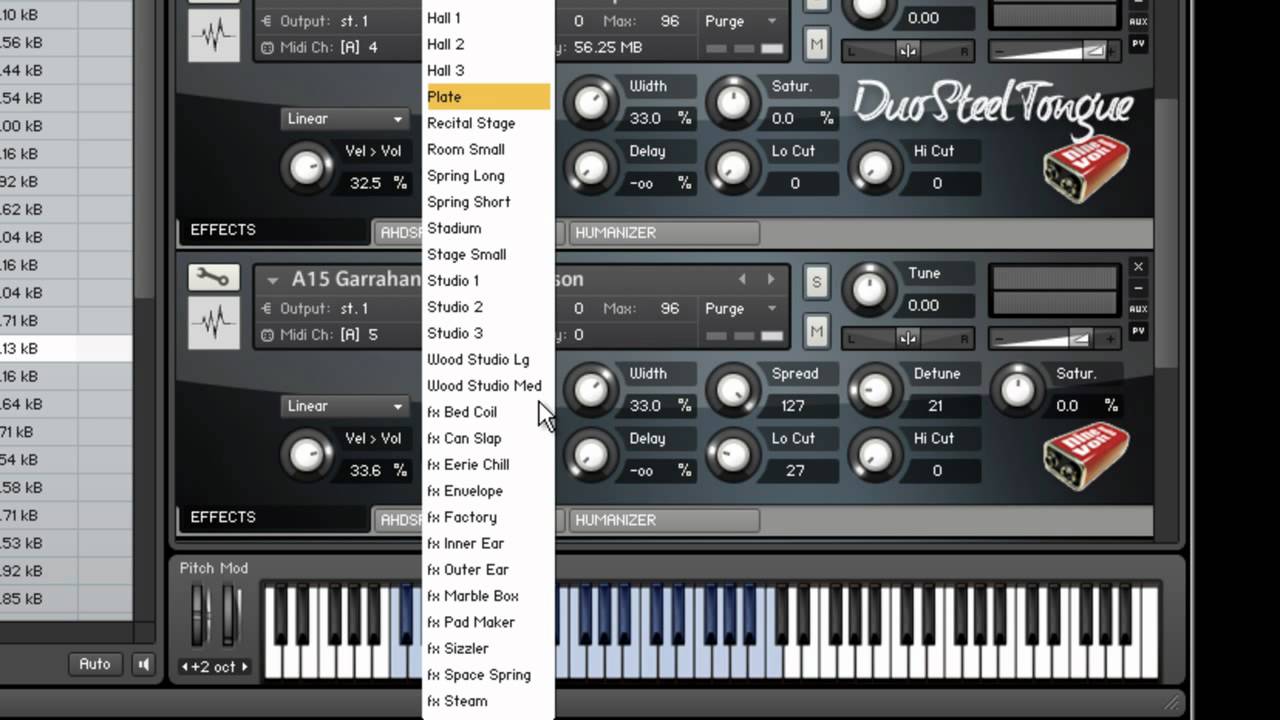Viewport: 1280px width, 720px height.
Task: Remove A15 Garrahan instrument with its X icon
Action: tap(1138, 267)
